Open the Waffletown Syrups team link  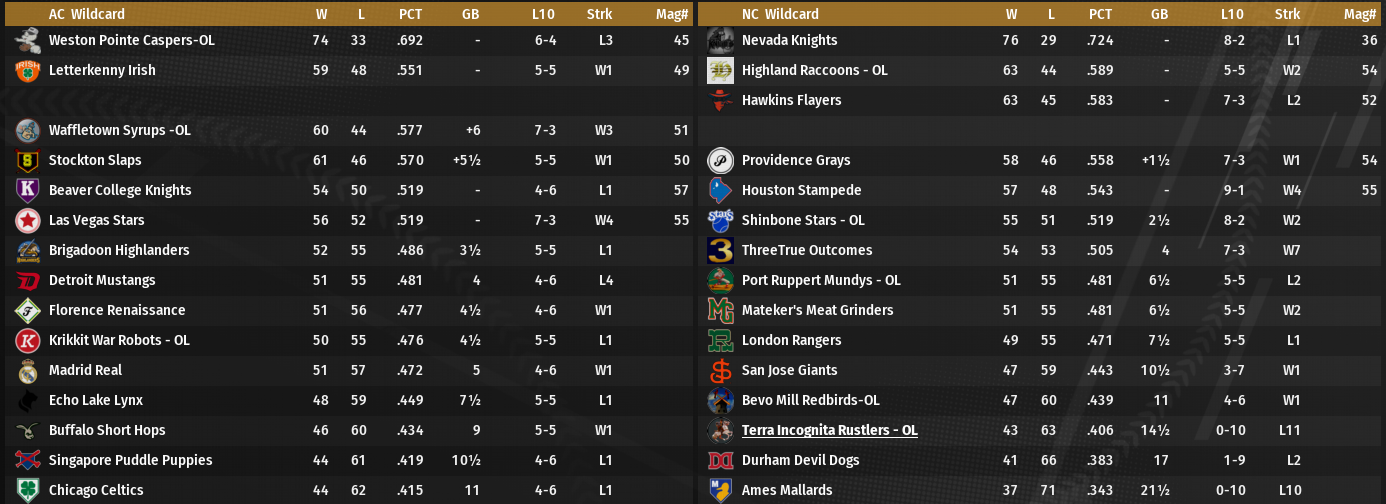119,130
